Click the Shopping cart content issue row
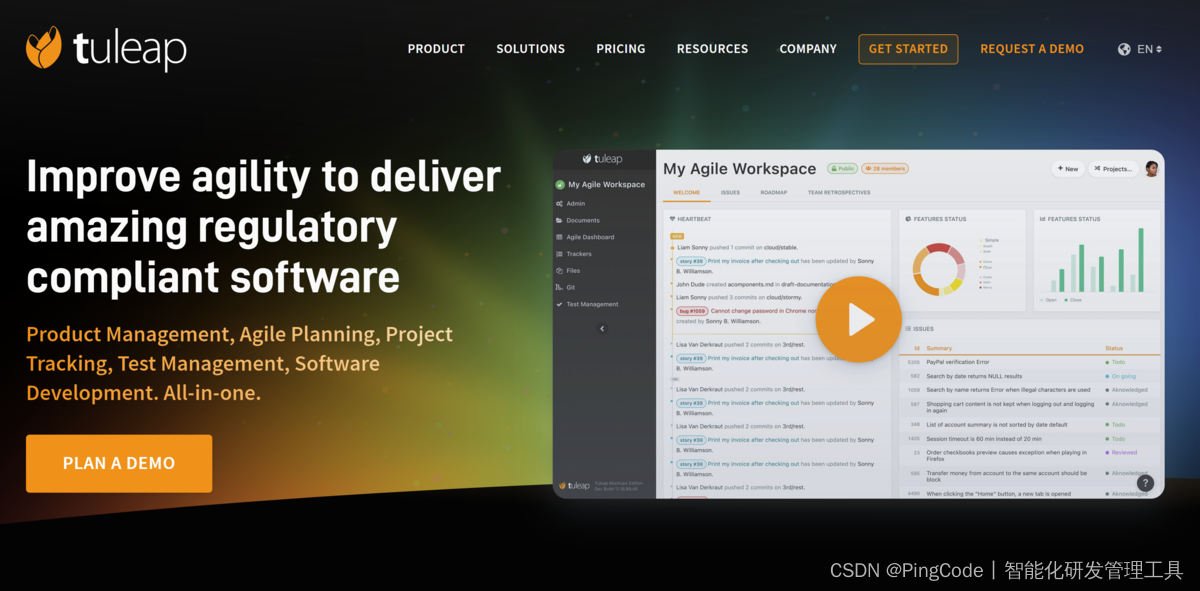Screen dimensions: 1200x591 pos(1032,407)
